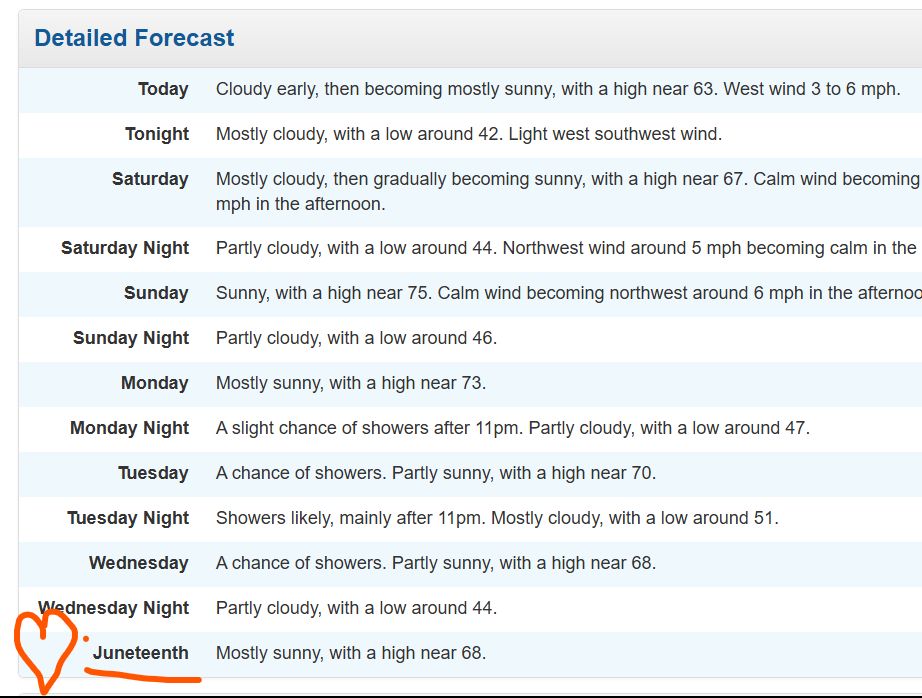Click the Tuesday Night showers likely text

[x=497, y=518]
